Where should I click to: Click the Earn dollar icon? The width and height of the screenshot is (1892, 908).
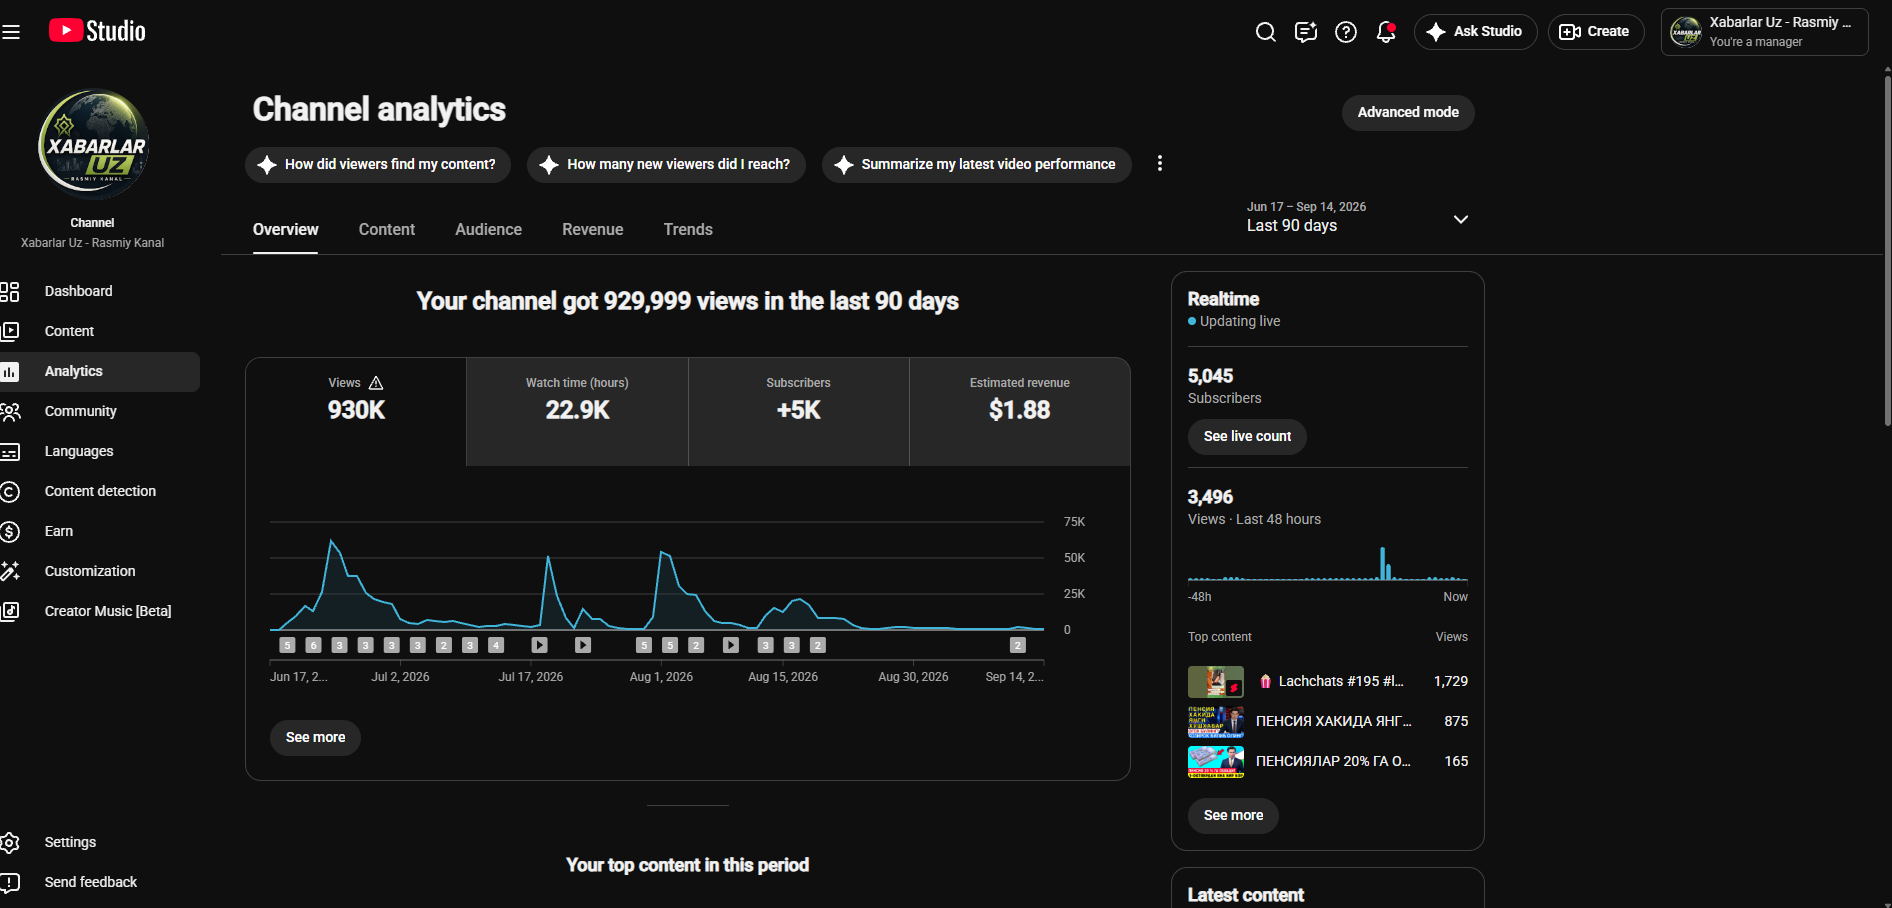click(x=10, y=532)
